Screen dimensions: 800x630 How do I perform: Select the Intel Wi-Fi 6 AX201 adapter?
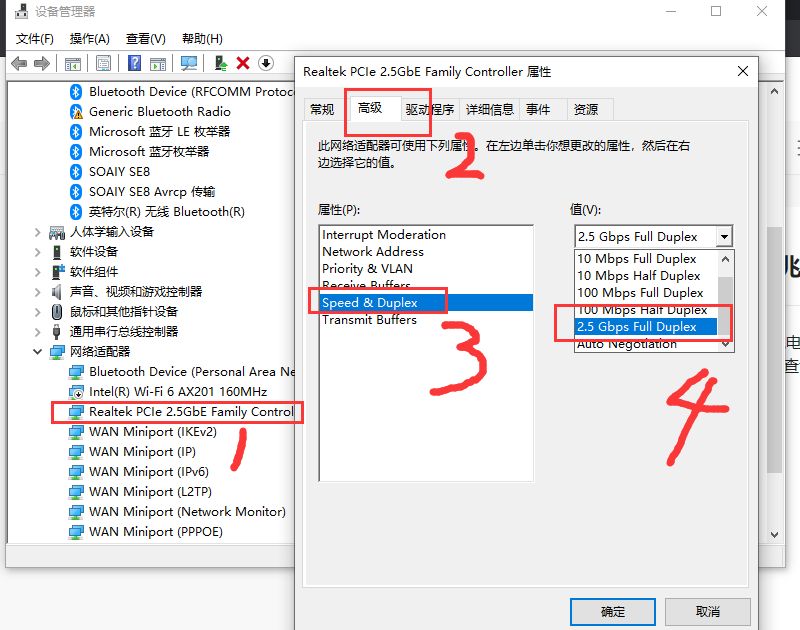pos(177,392)
